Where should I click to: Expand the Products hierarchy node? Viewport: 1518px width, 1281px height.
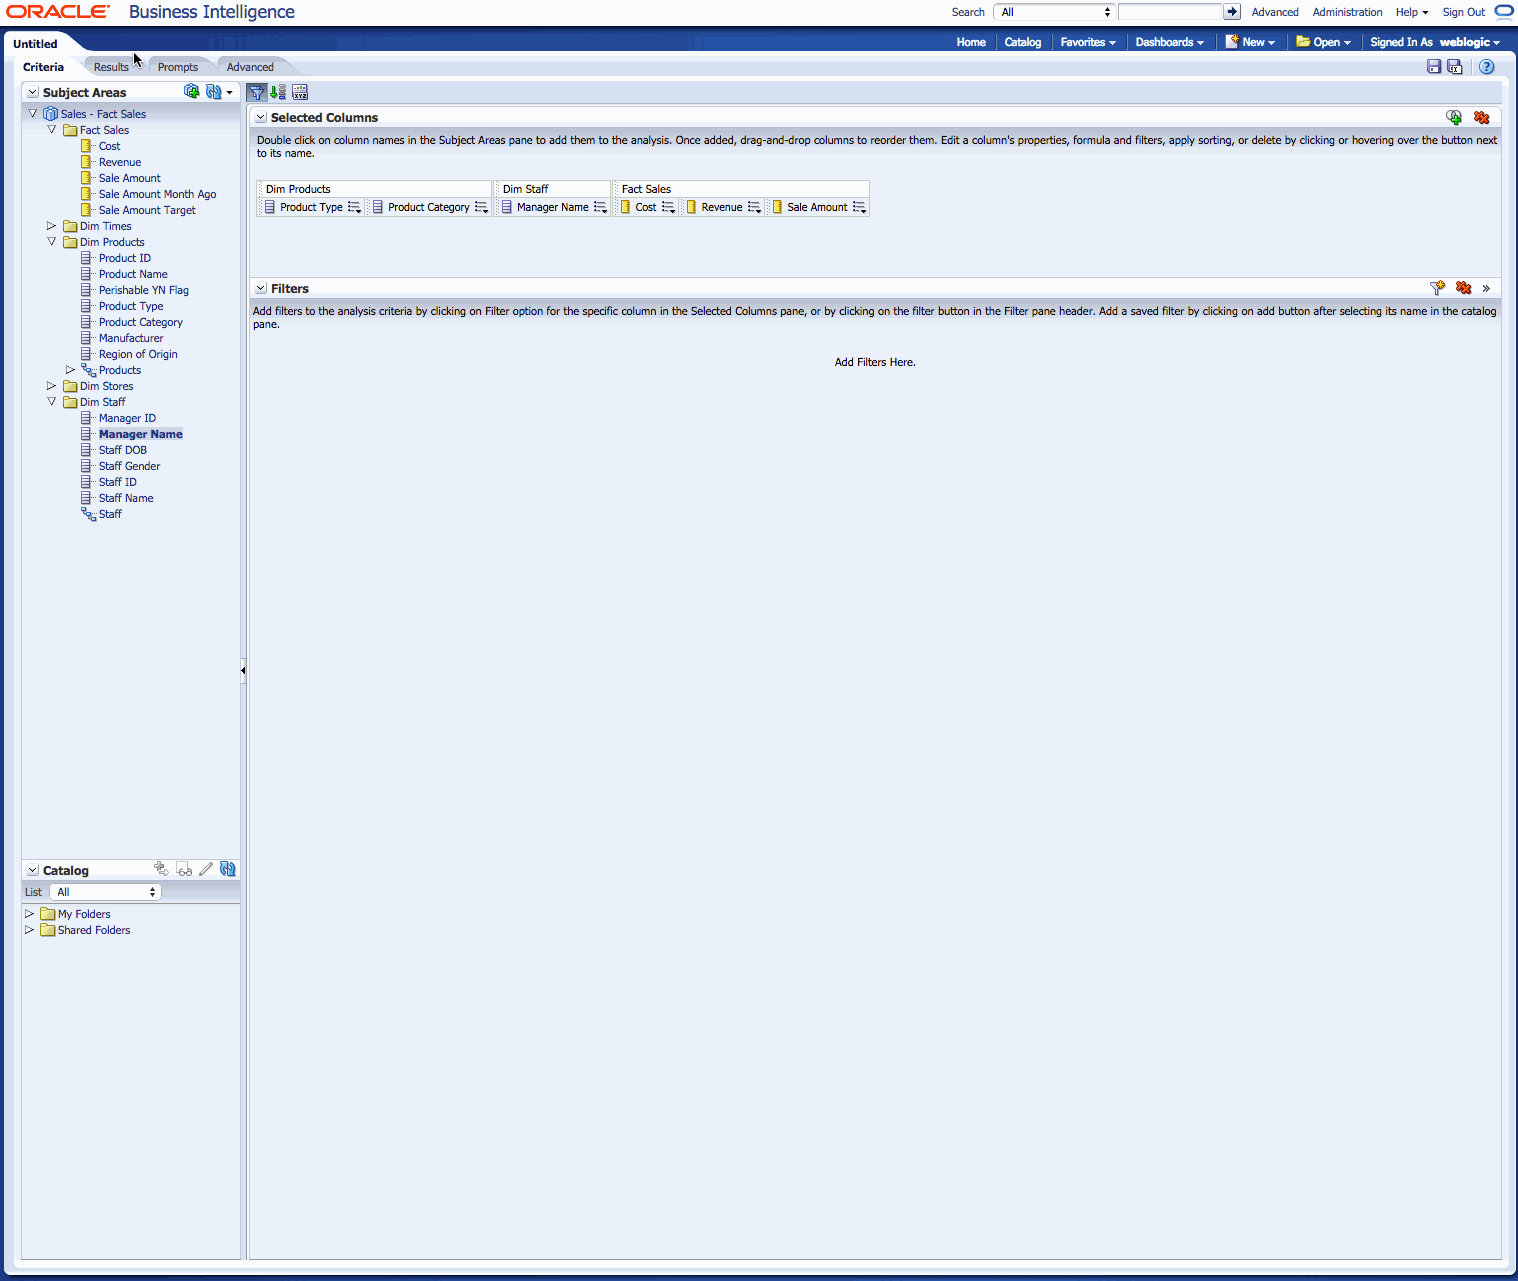pyautogui.click(x=71, y=370)
